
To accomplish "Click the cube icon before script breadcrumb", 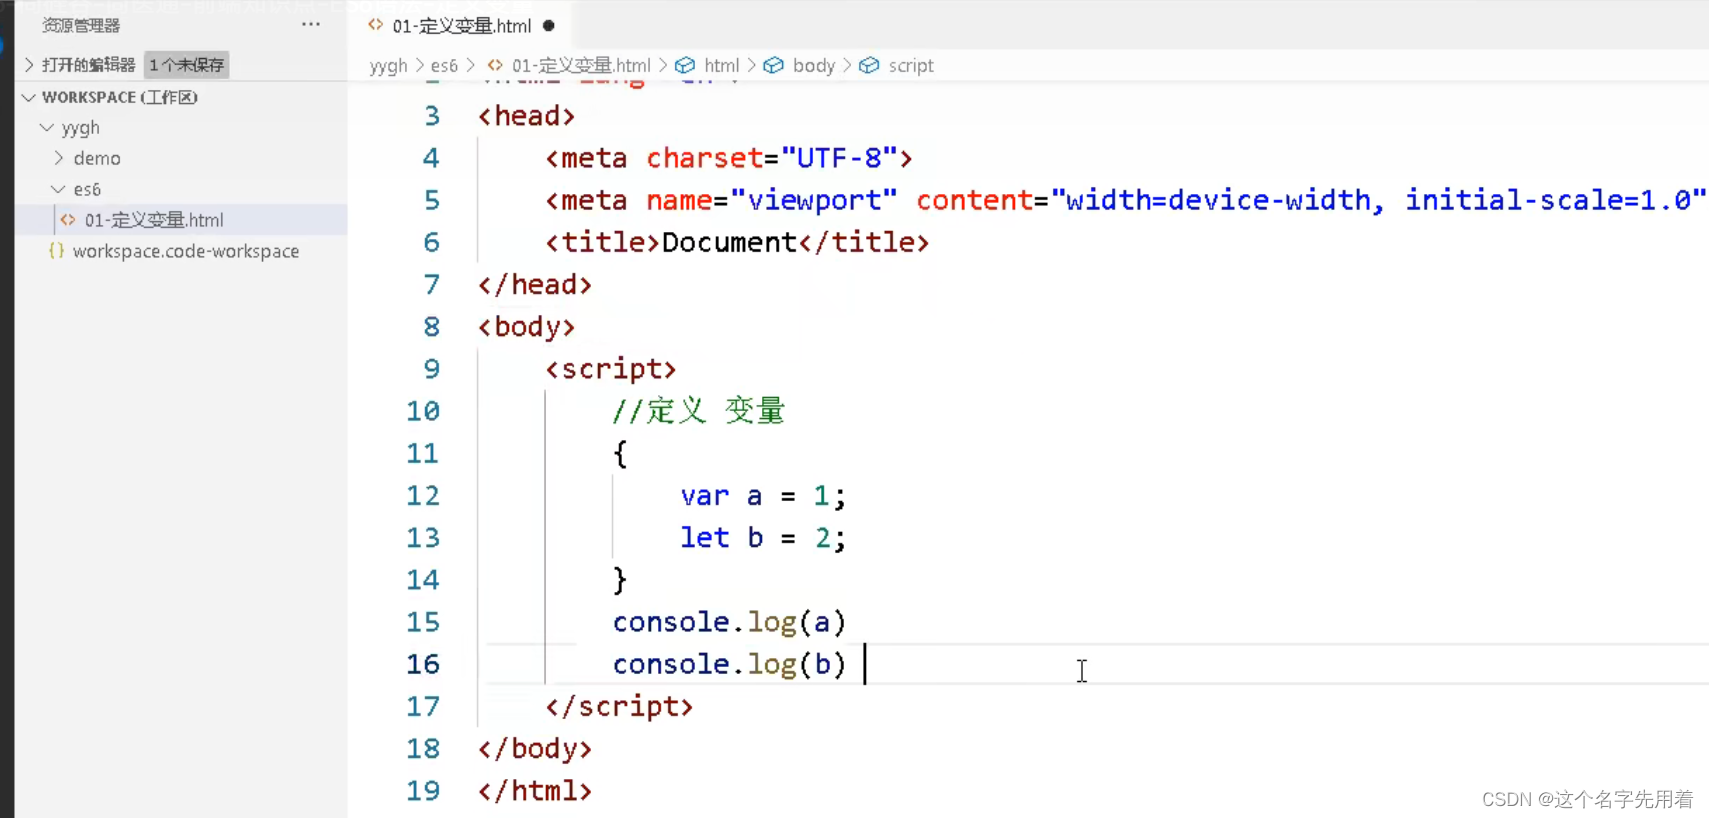I will 869,65.
